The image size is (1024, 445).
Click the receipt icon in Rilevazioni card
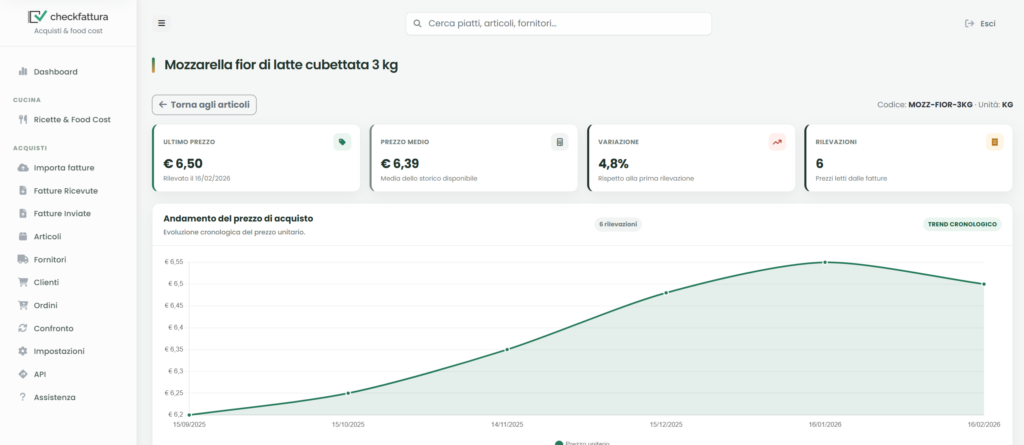[995, 142]
